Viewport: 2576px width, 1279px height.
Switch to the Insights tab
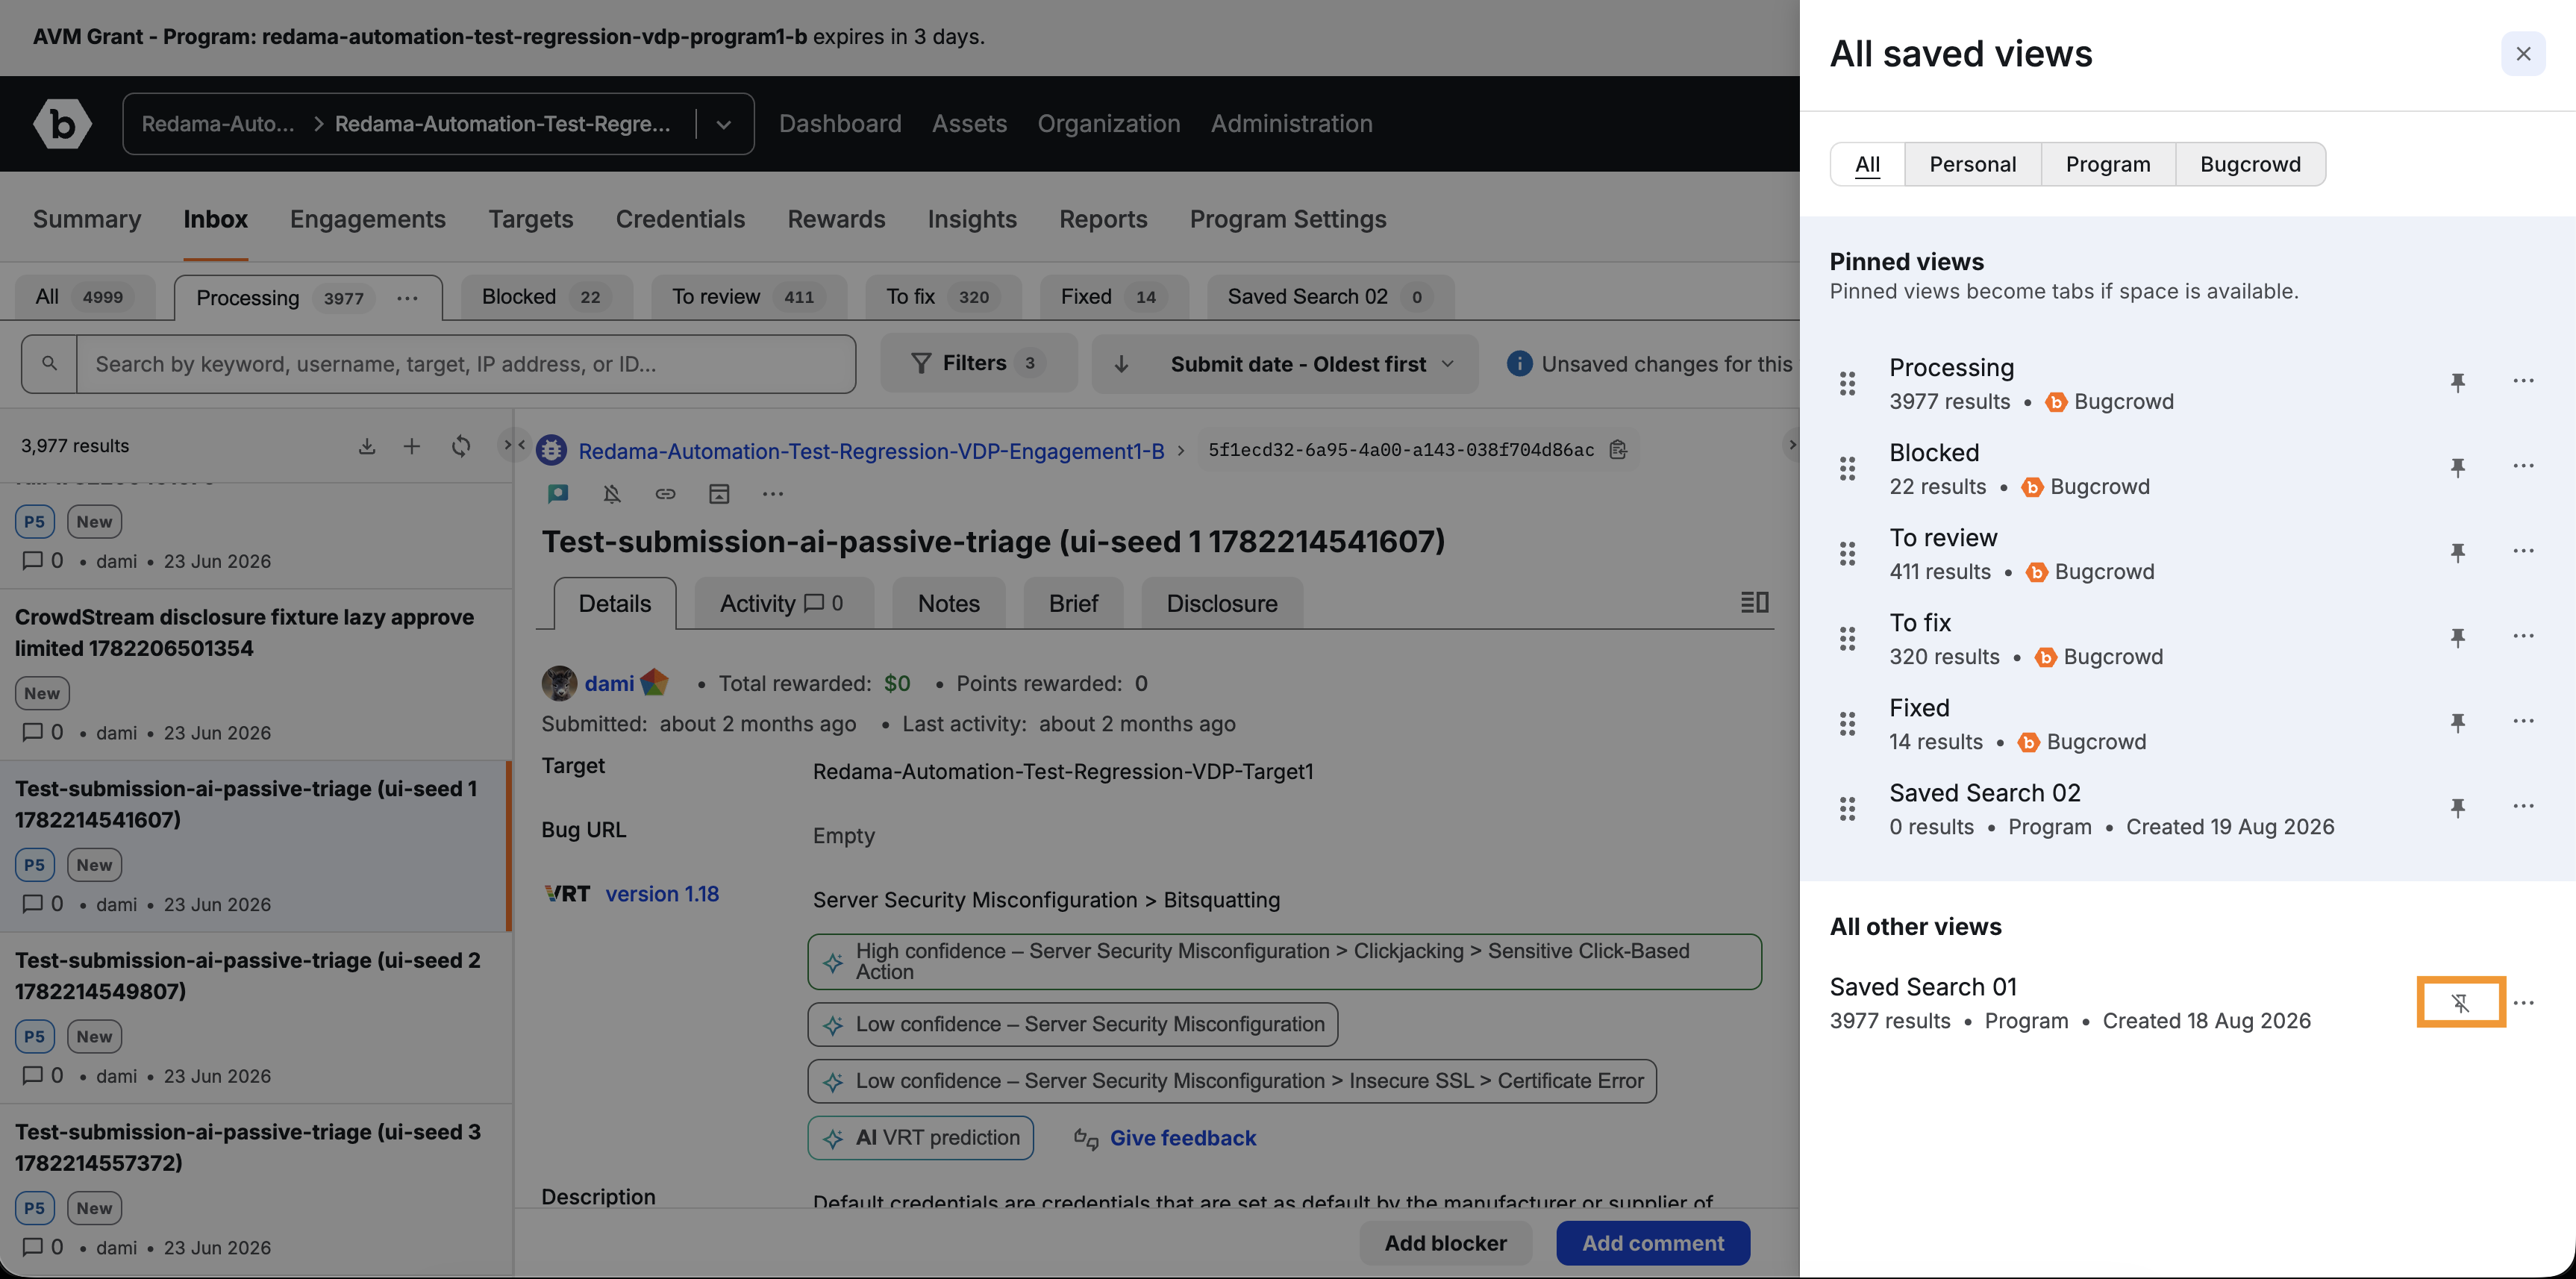[972, 219]
